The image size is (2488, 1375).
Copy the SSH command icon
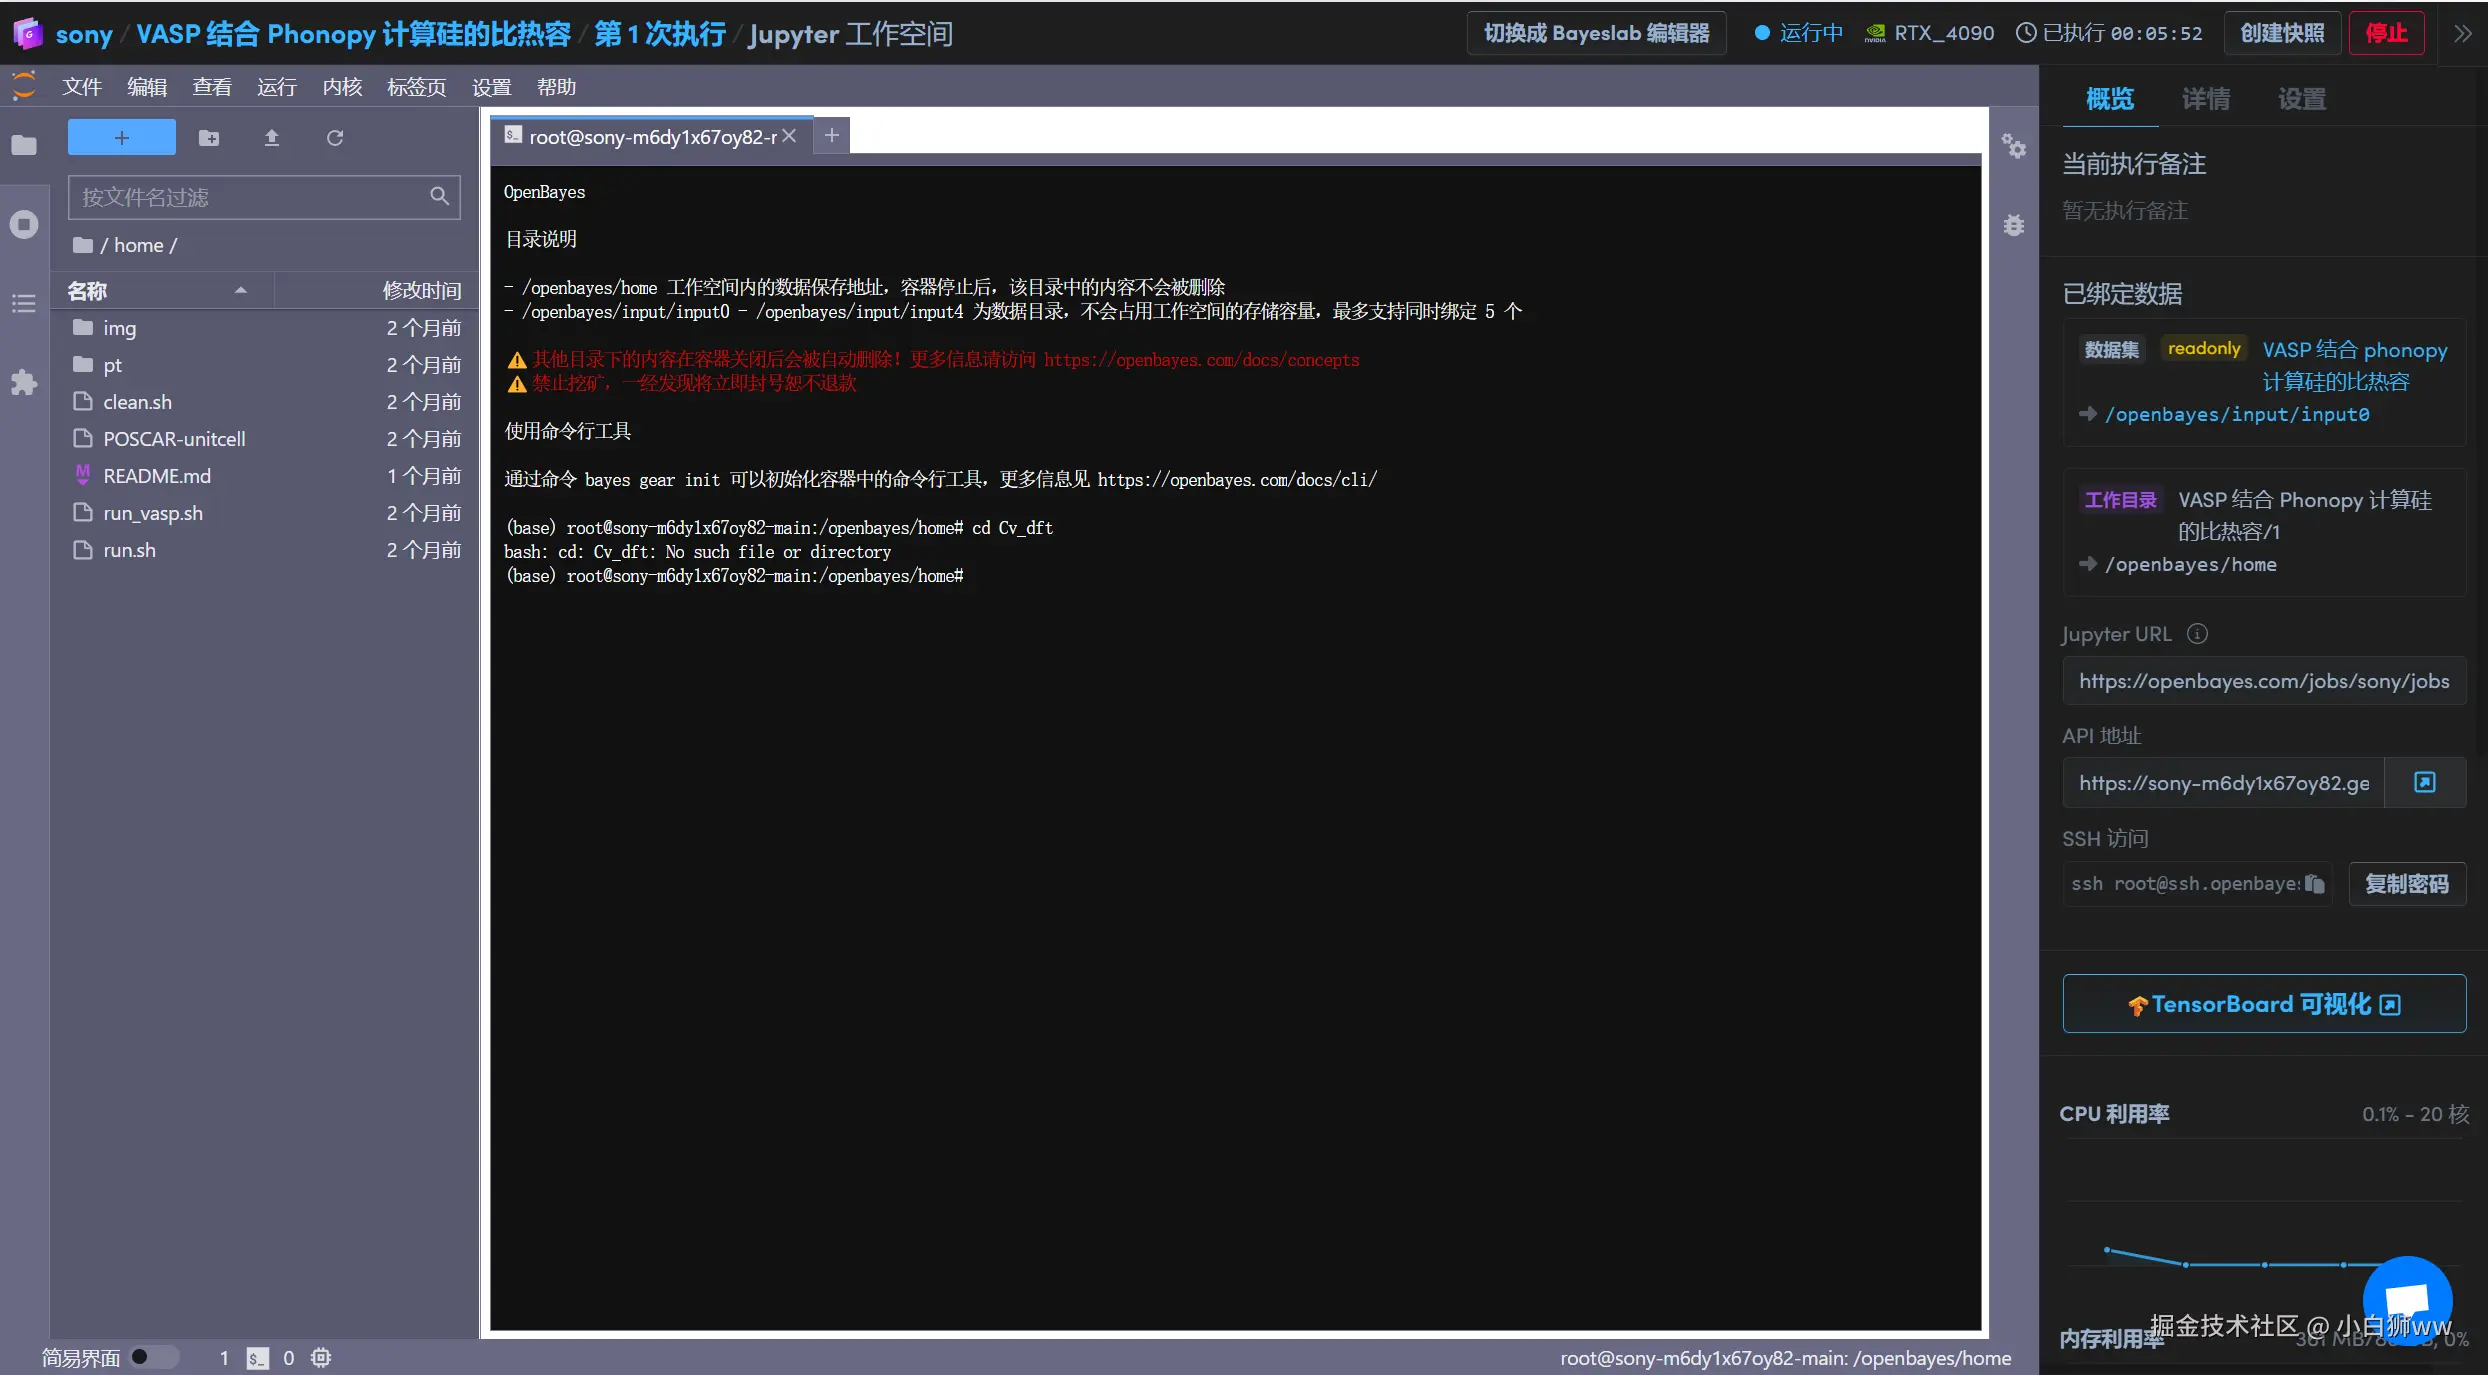pyautogui.click(x=2314, y=884)
